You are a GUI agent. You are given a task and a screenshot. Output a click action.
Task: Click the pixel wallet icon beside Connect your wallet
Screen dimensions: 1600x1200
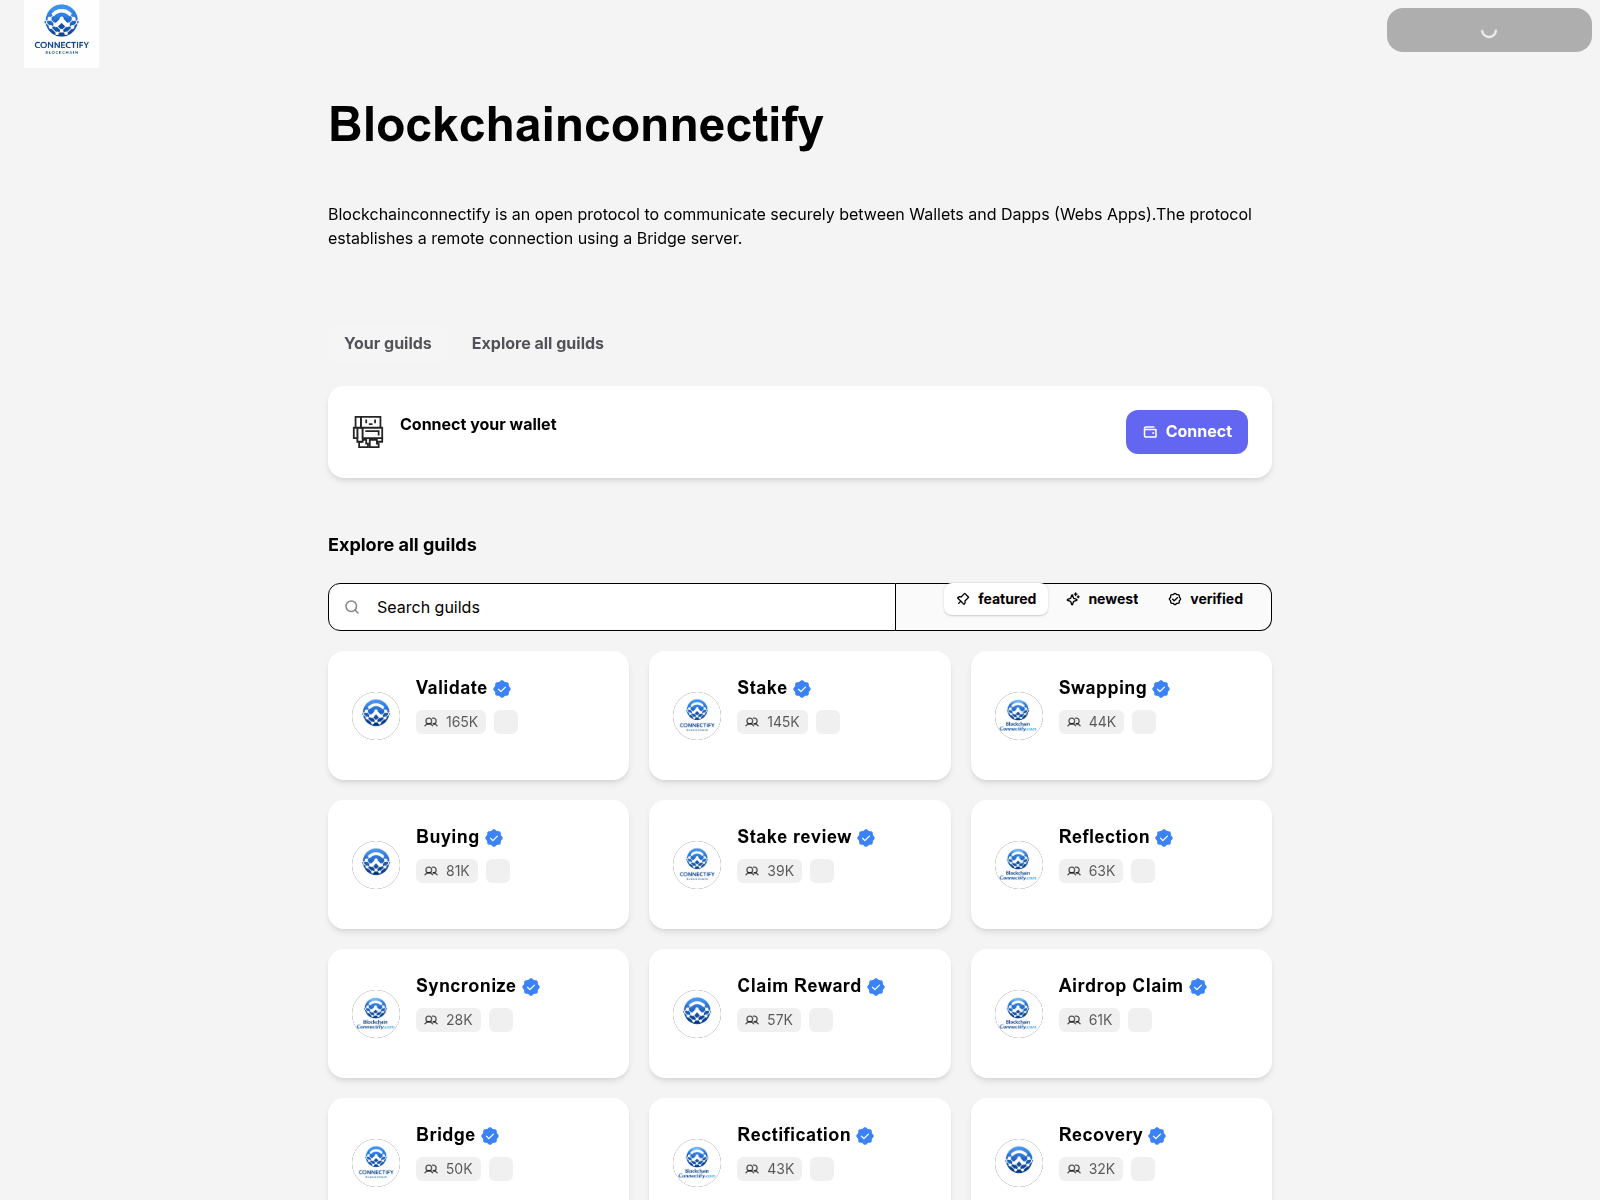tap(368, 431)
